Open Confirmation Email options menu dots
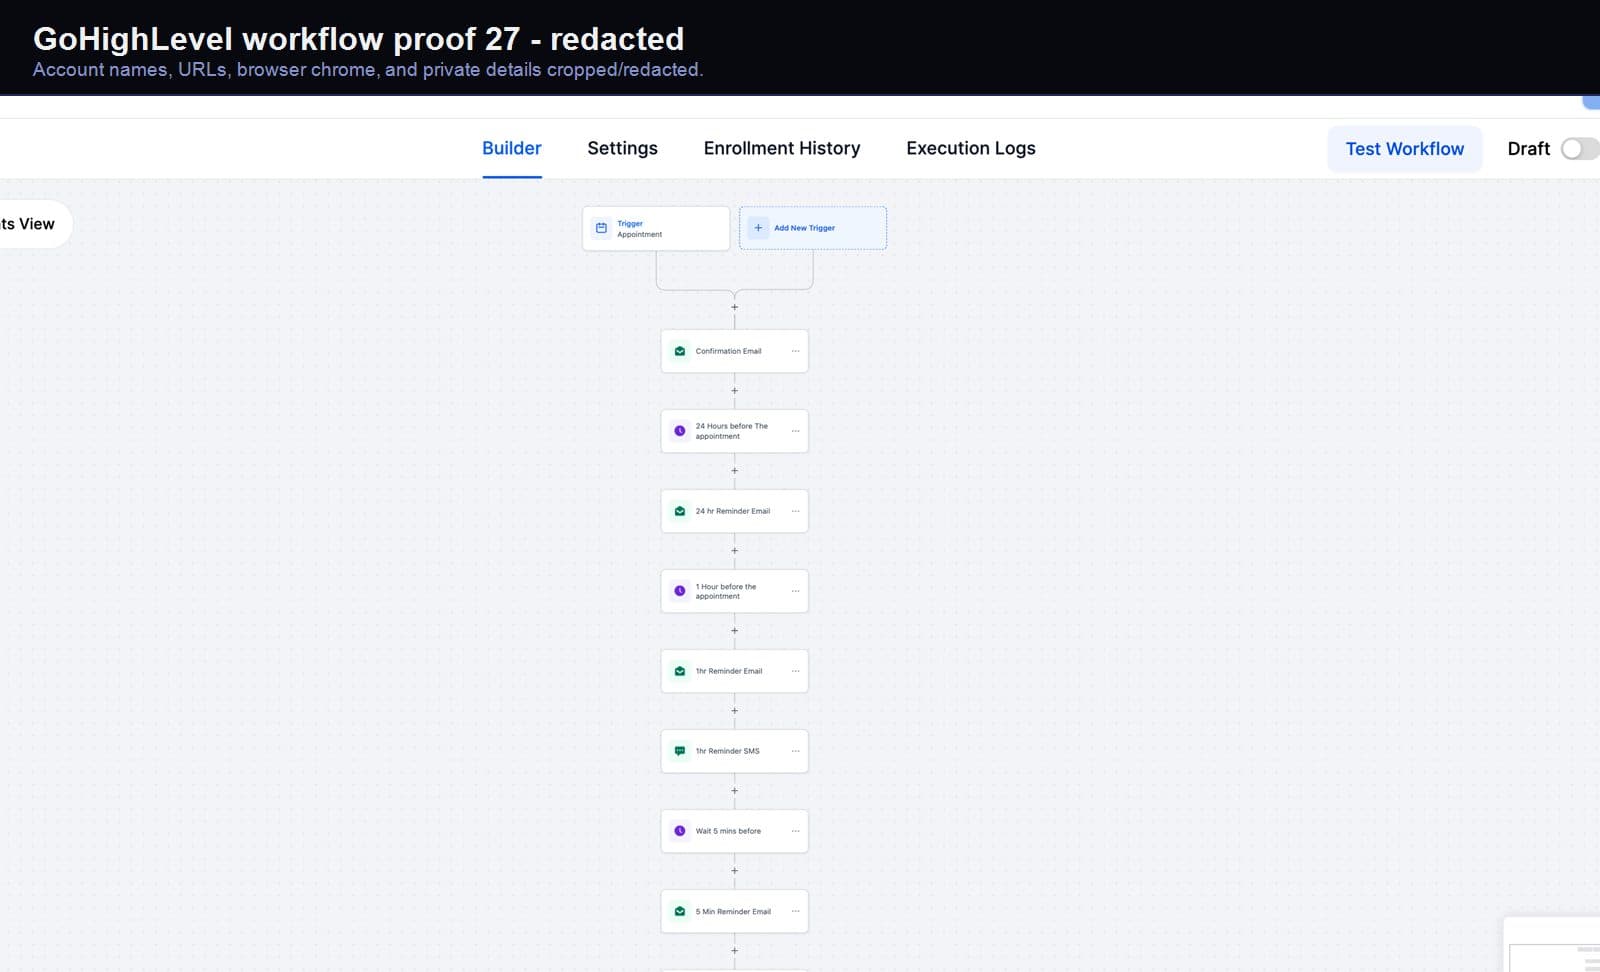 796,351
